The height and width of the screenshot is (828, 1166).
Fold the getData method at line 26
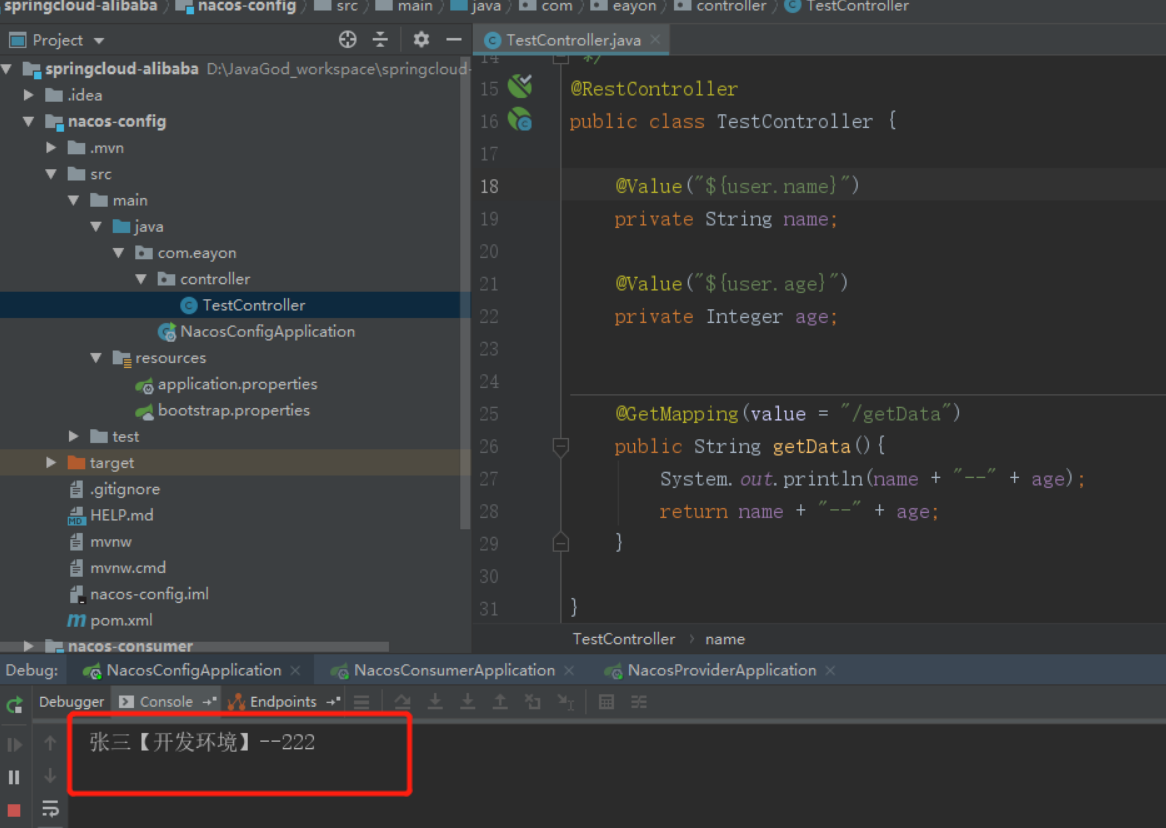coord(561,446)
